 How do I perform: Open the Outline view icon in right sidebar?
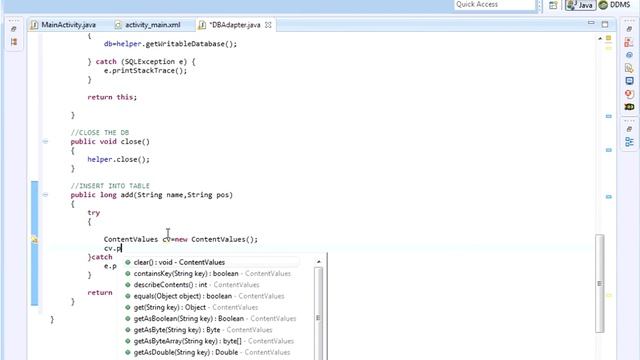point(629,142)
